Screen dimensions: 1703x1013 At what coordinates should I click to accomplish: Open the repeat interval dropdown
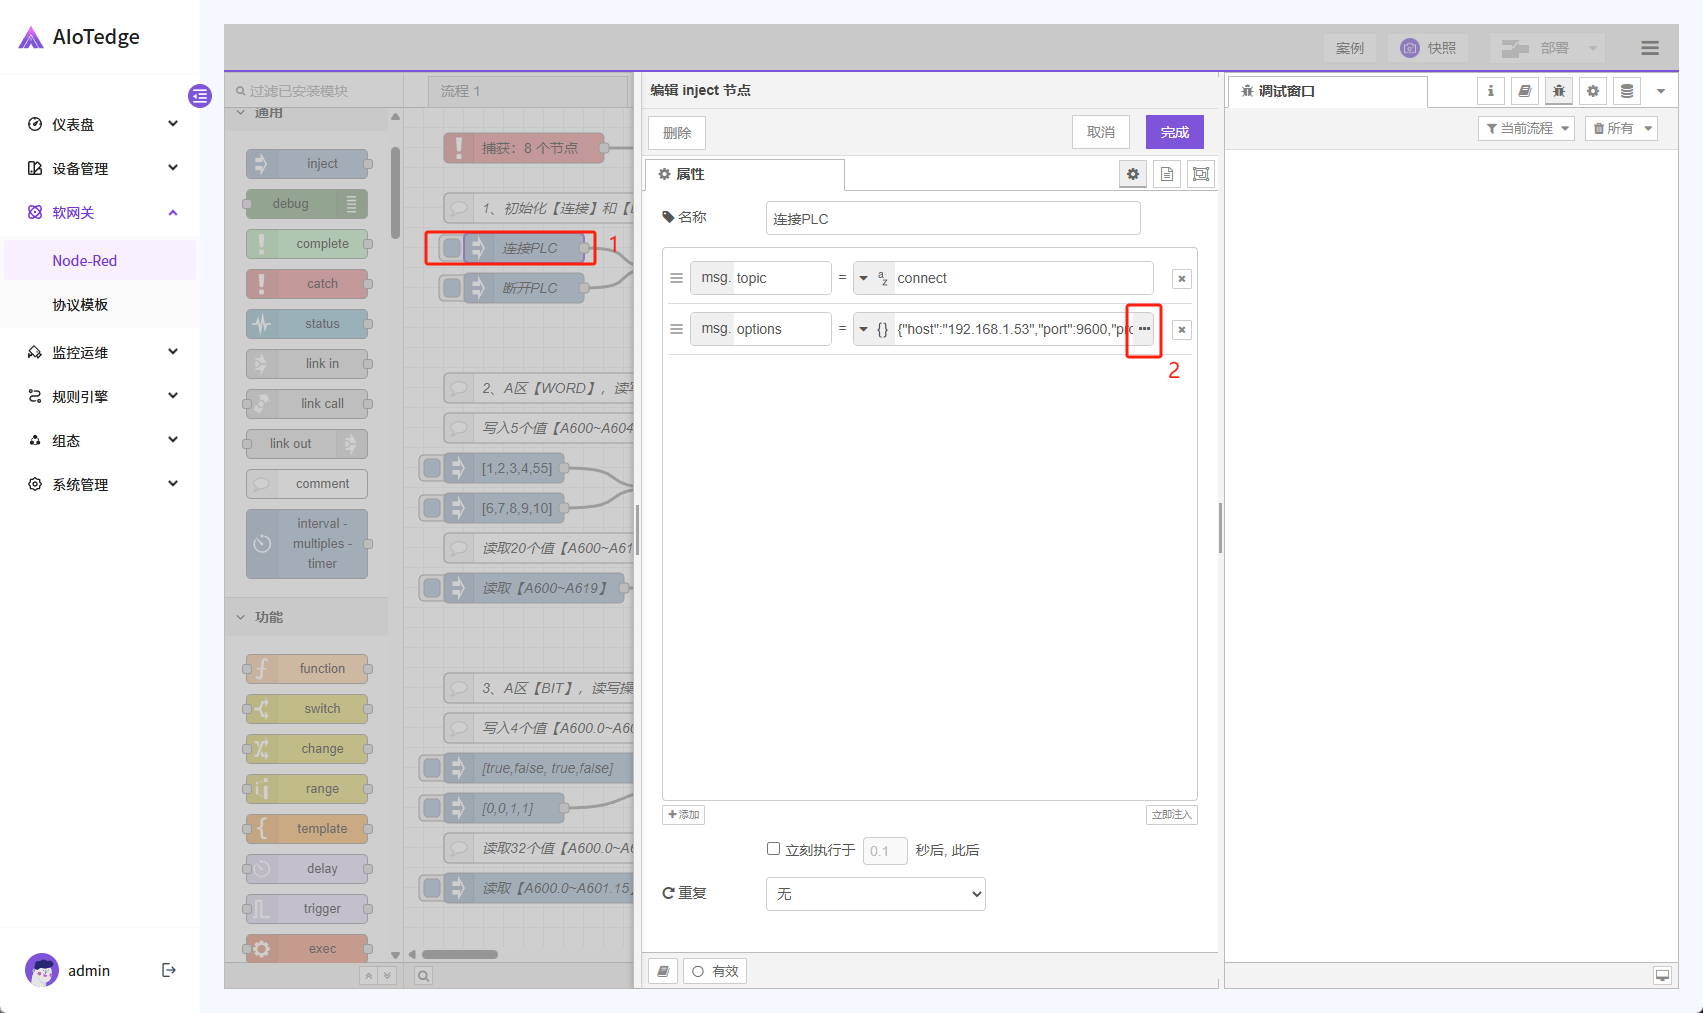(875, 894)
